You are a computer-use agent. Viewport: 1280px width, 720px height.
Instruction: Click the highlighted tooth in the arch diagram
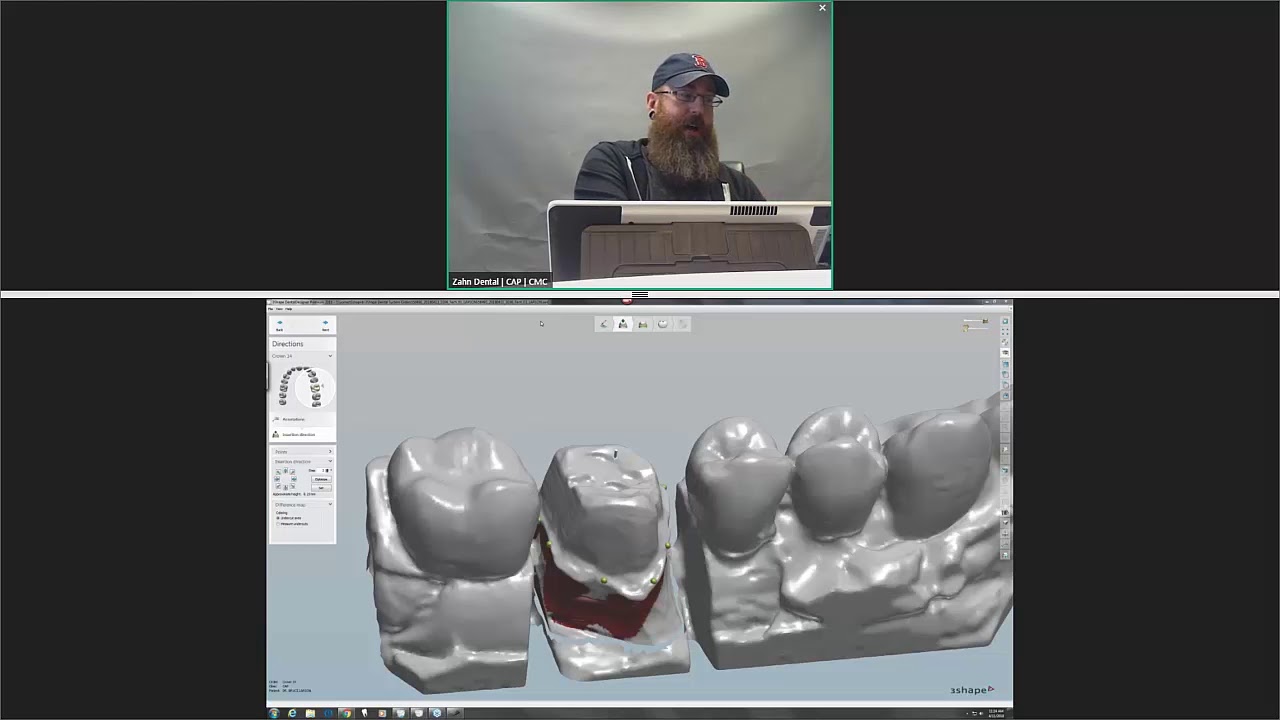(315, 388)
